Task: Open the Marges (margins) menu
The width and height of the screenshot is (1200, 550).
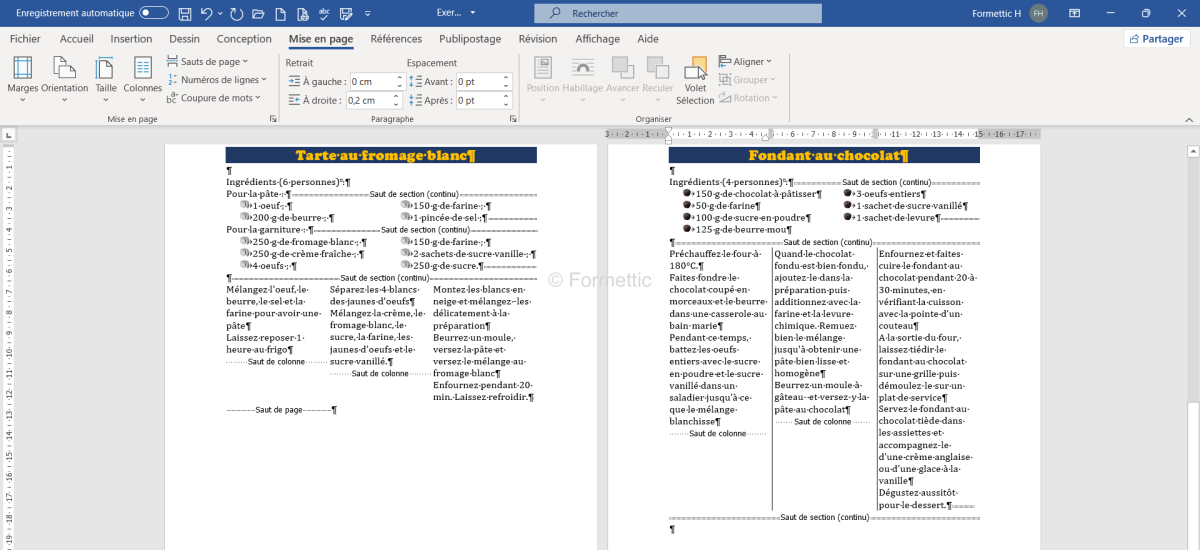Action: 22,75
